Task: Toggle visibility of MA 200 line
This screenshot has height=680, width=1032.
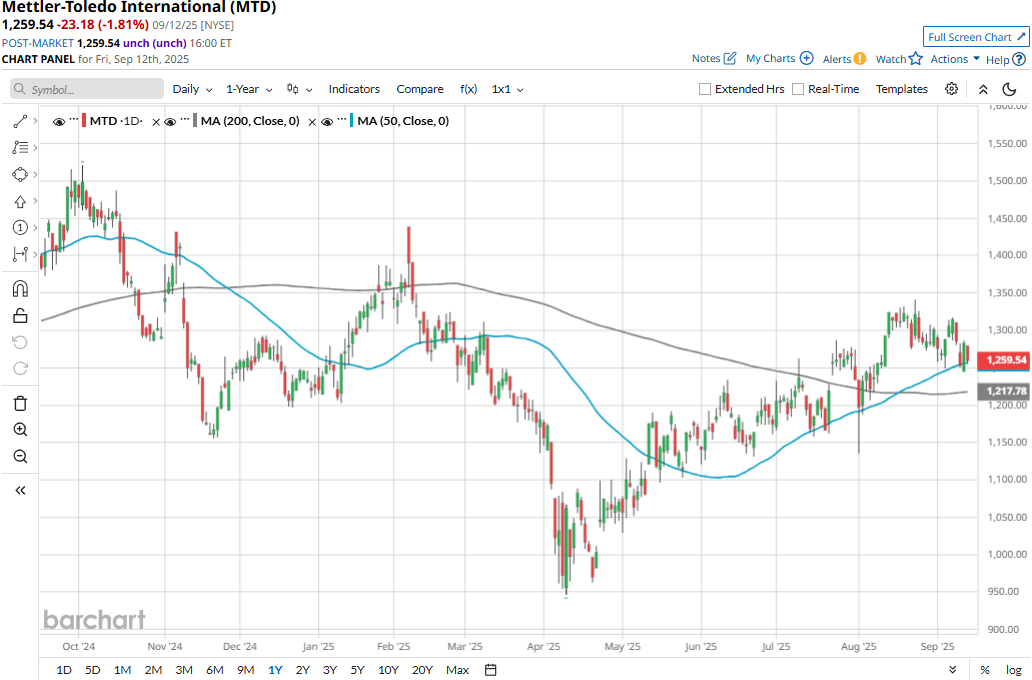Action: coord(170,122)
